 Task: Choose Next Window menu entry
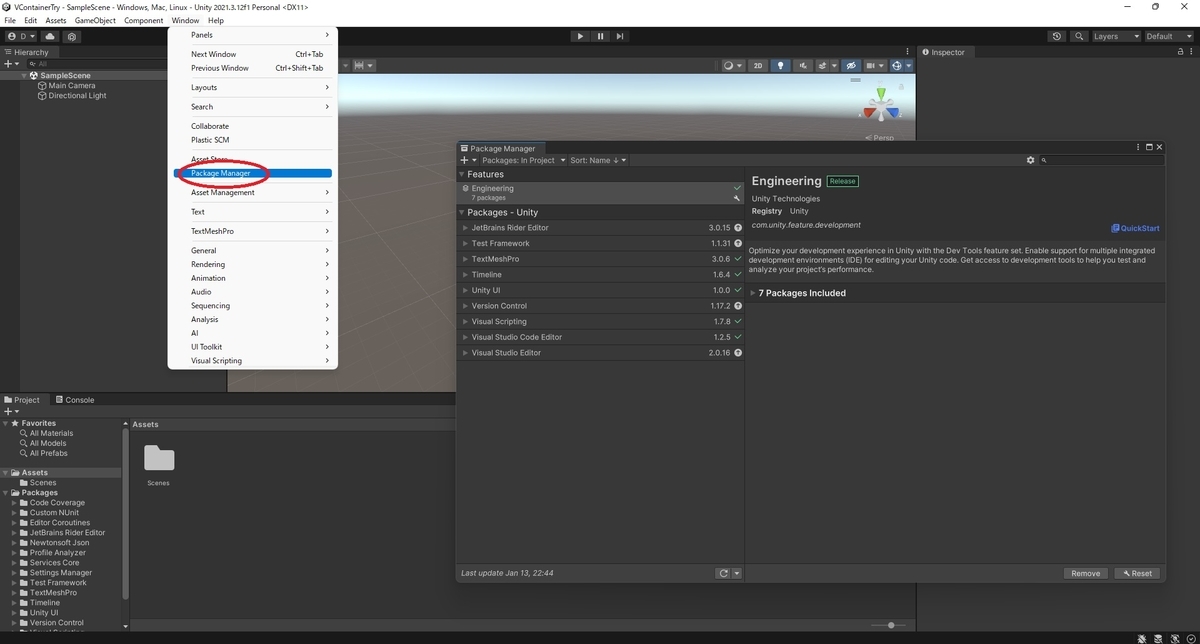point(253,54)
